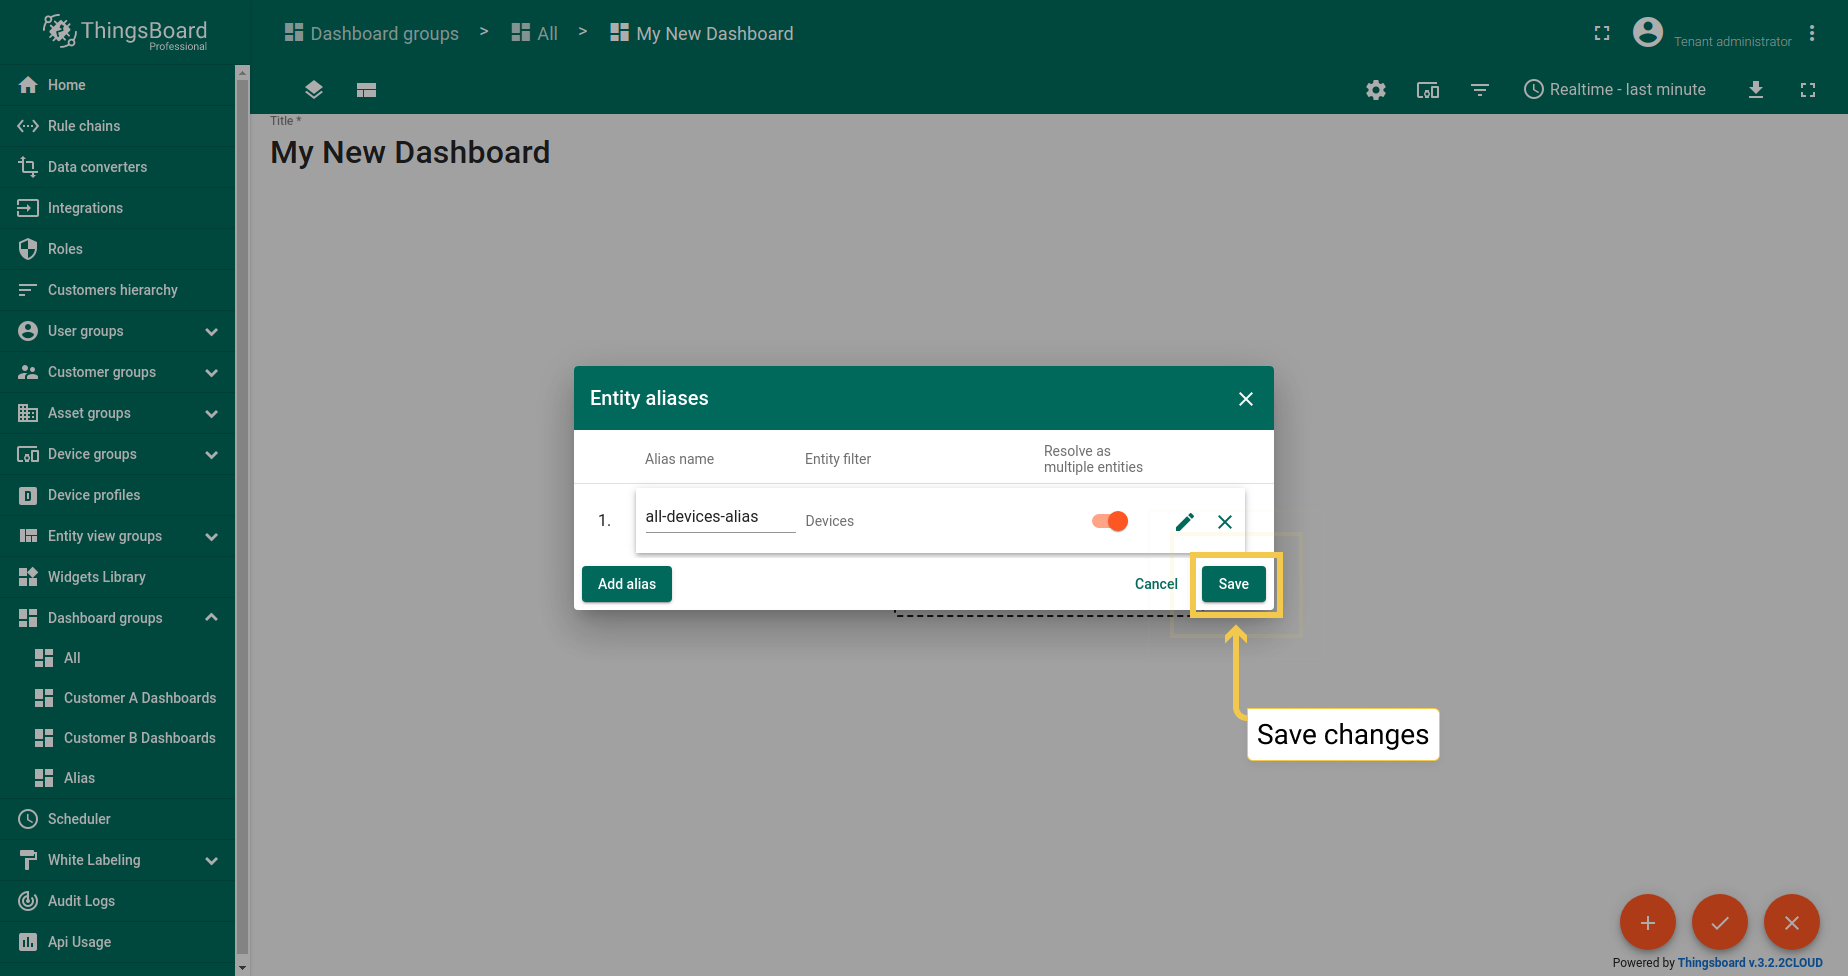Click the Add alias button
The width and height of the screenshot is (1848, 976).
tap(627, 584)
